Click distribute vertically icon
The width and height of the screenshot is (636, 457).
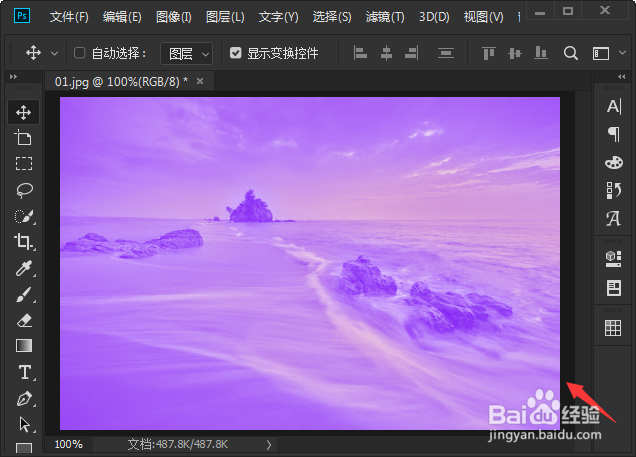(446, 53)
